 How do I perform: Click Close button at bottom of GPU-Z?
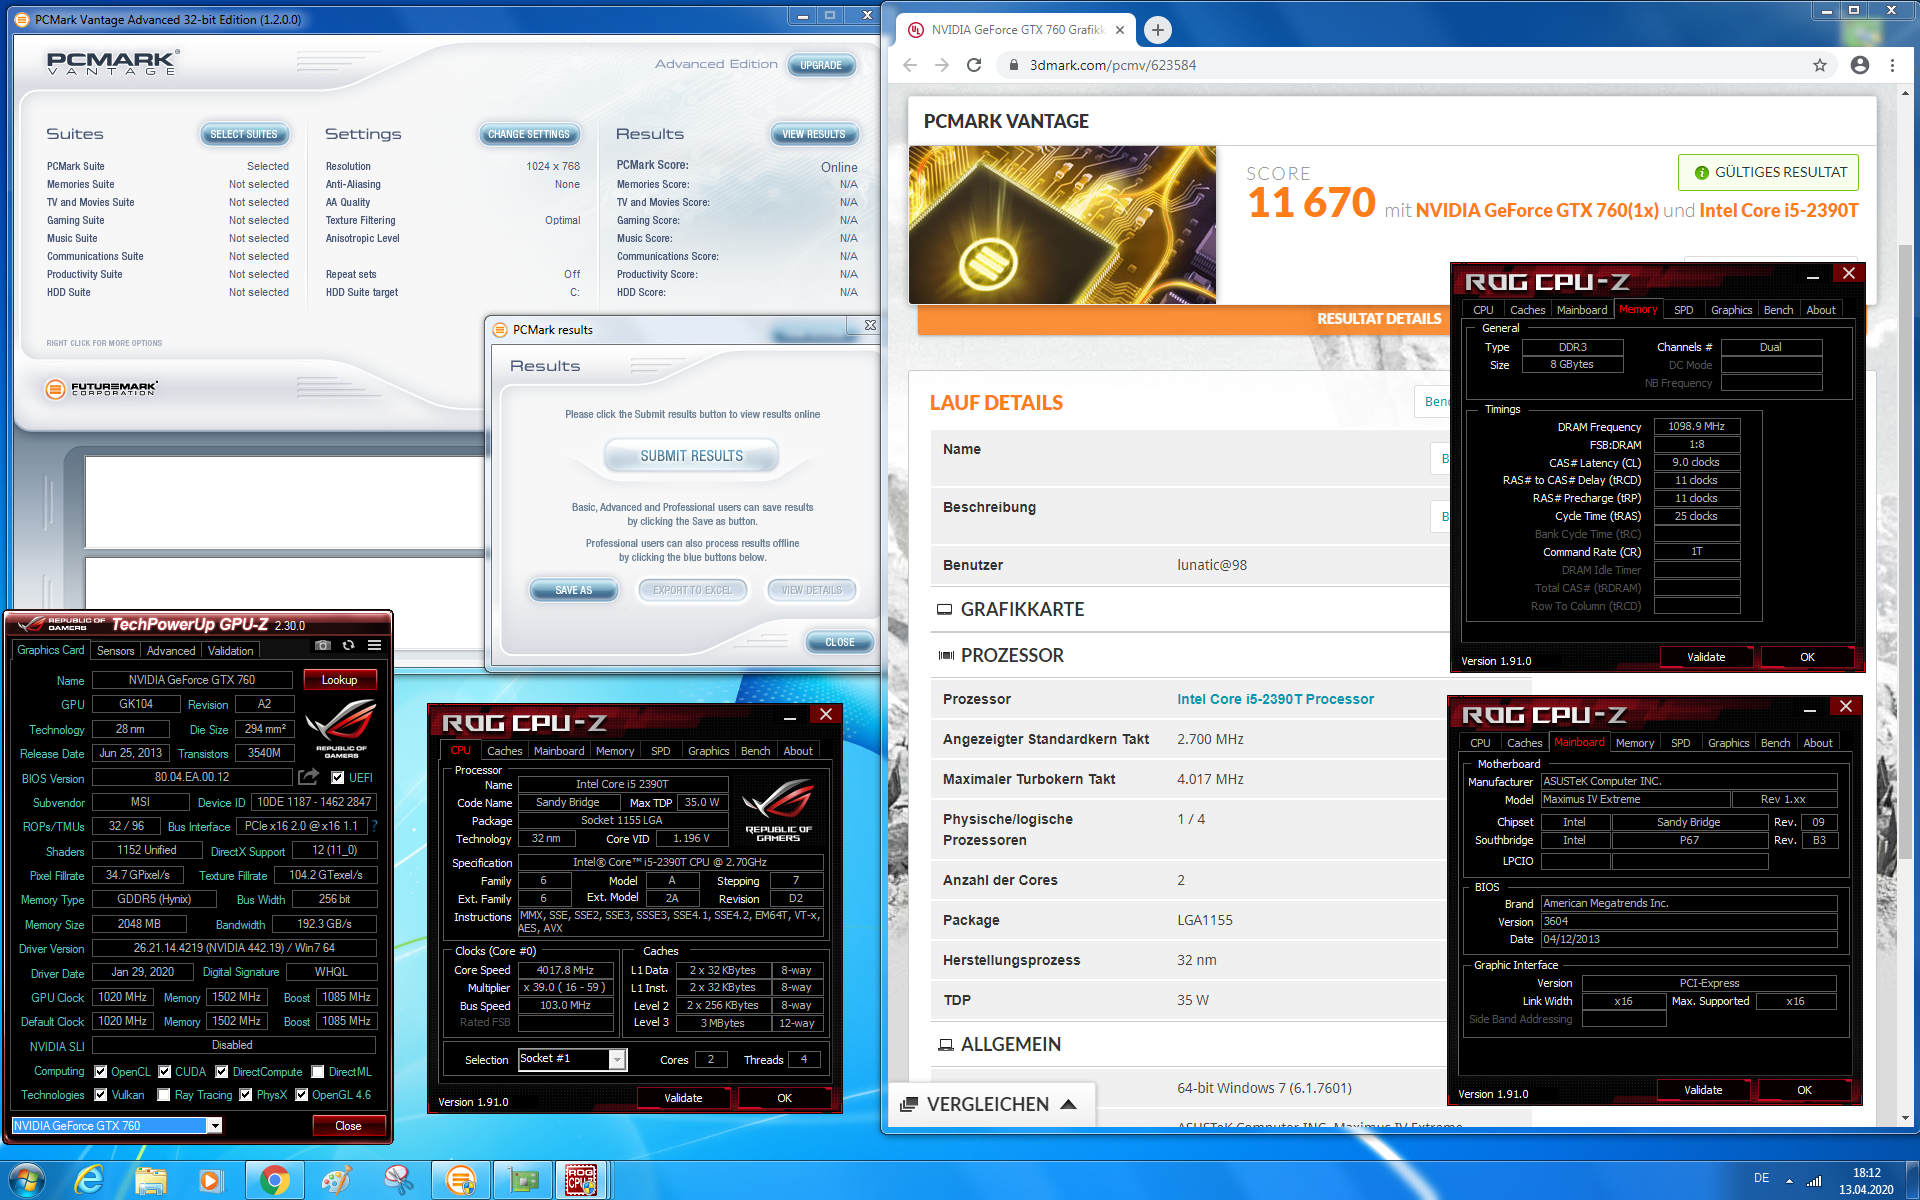pyautogui.click(x=348, y=1126)
